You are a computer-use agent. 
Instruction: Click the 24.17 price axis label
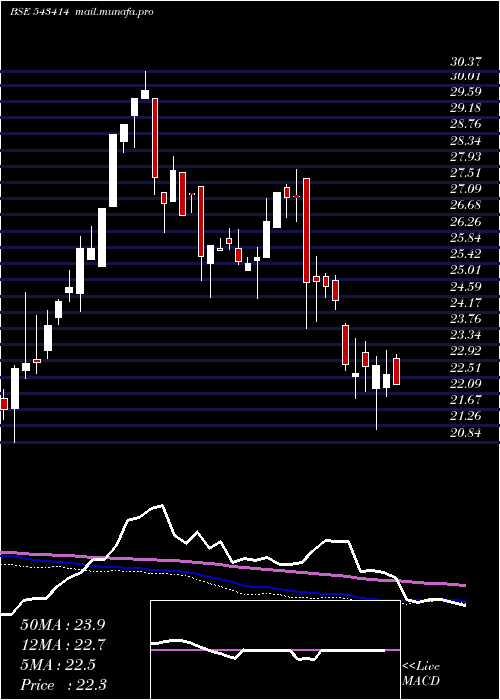(465, 302)
